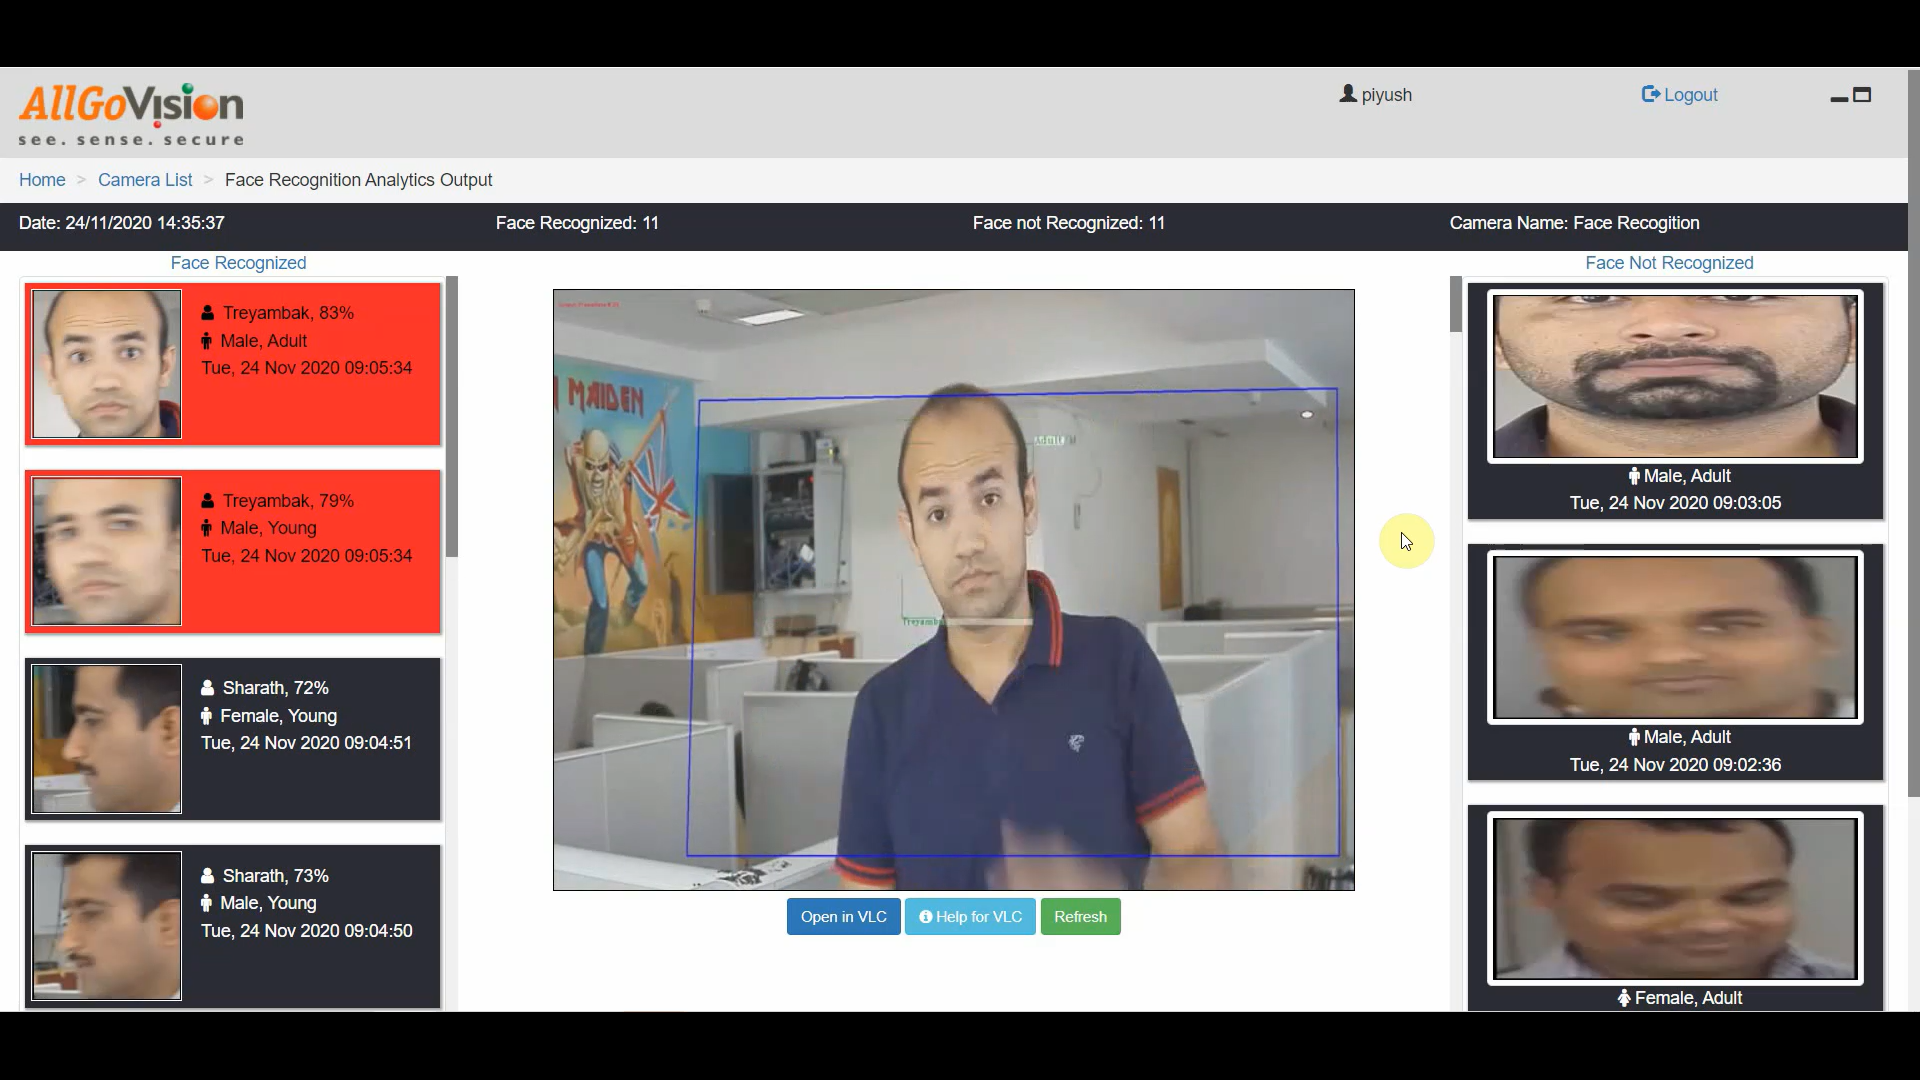This screenshot has height=1080, width=1920.
Task: Click gender icon of unrecognized face at 09:03:05
Action: tap(1634, 476)
